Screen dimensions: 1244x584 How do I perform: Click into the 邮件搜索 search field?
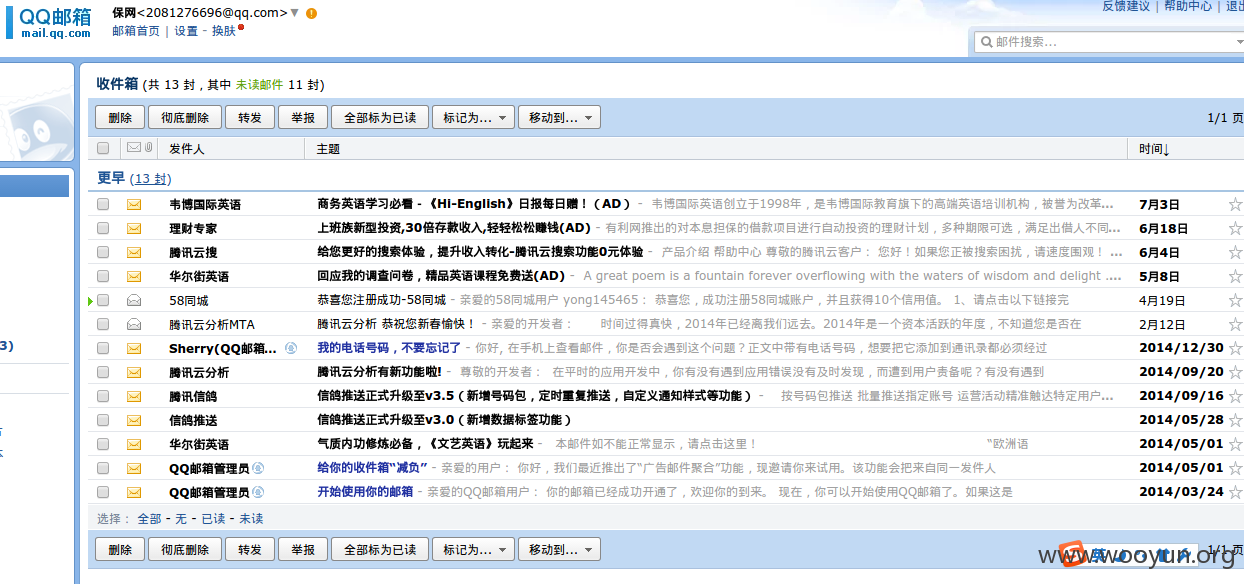pyautogui.click(x=1108, y=42)
